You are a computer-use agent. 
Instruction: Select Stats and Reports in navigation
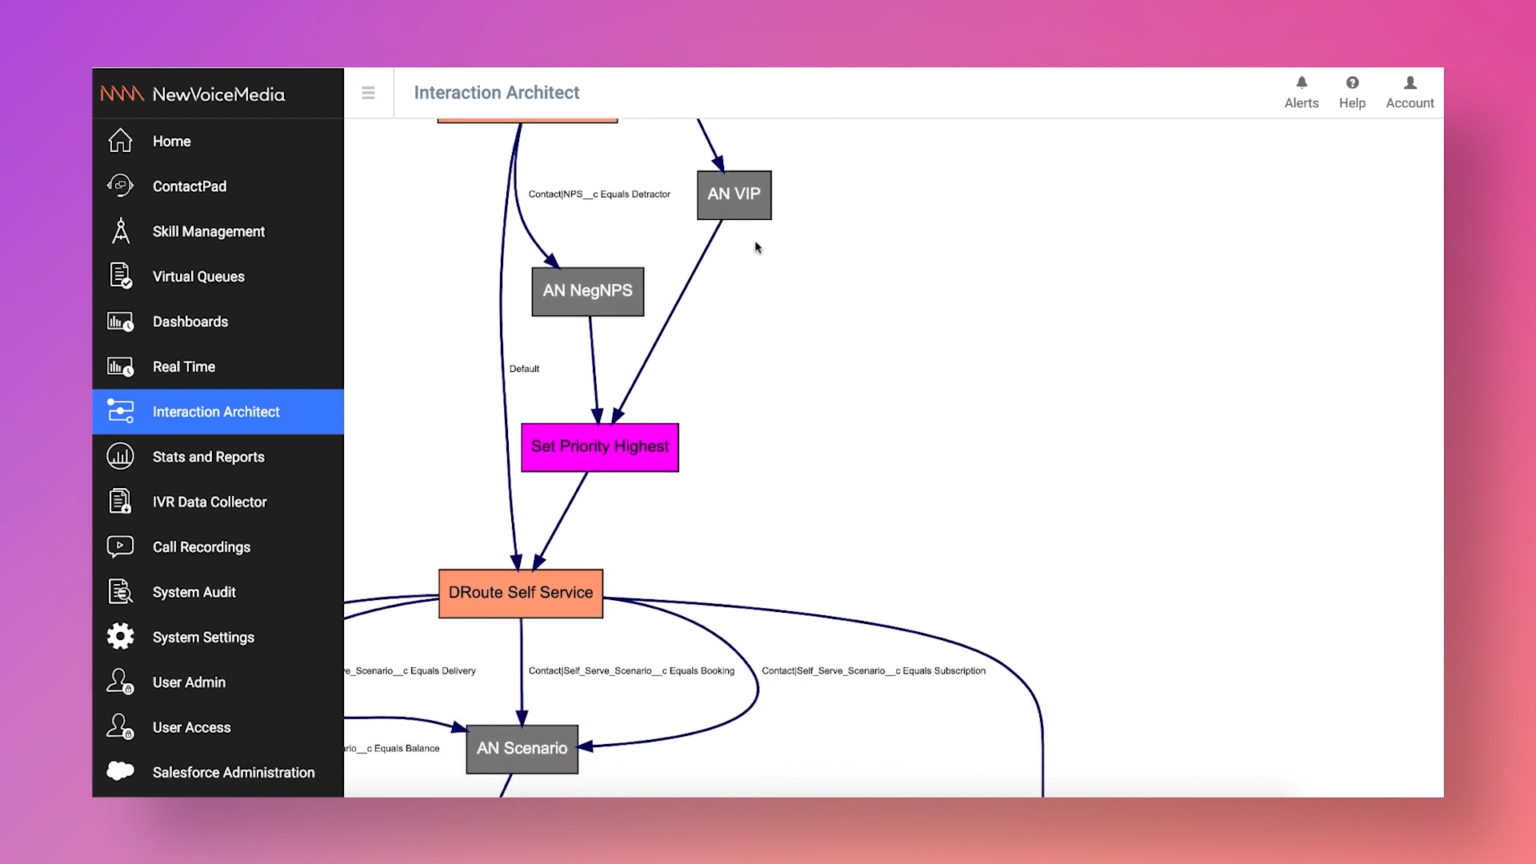(x=208, y=457)
